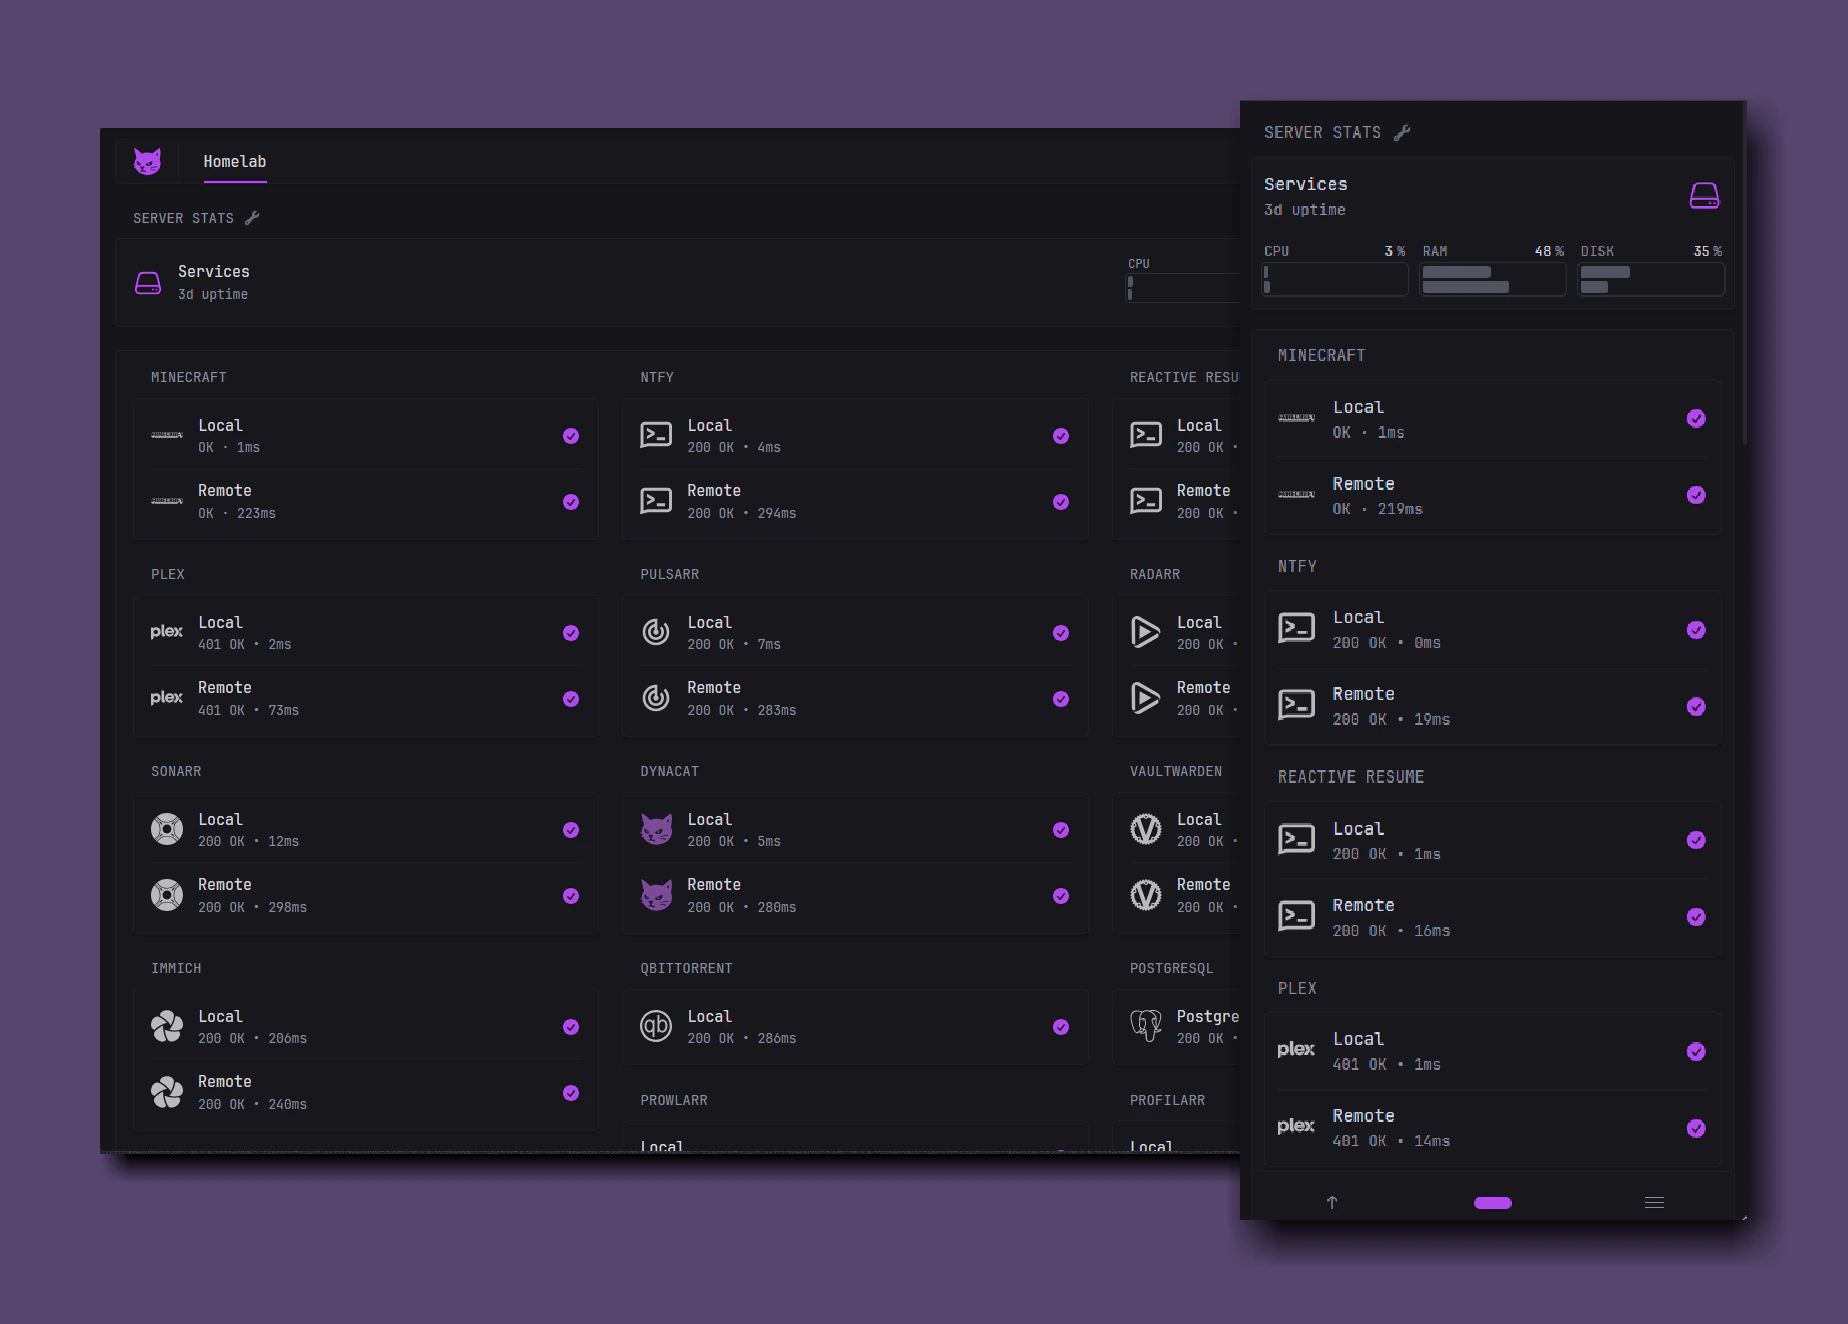Click Reactive Resume Local terminal icon desktop
The width and height of the screenshot is (1848, 1324).
pos(1146,435)
